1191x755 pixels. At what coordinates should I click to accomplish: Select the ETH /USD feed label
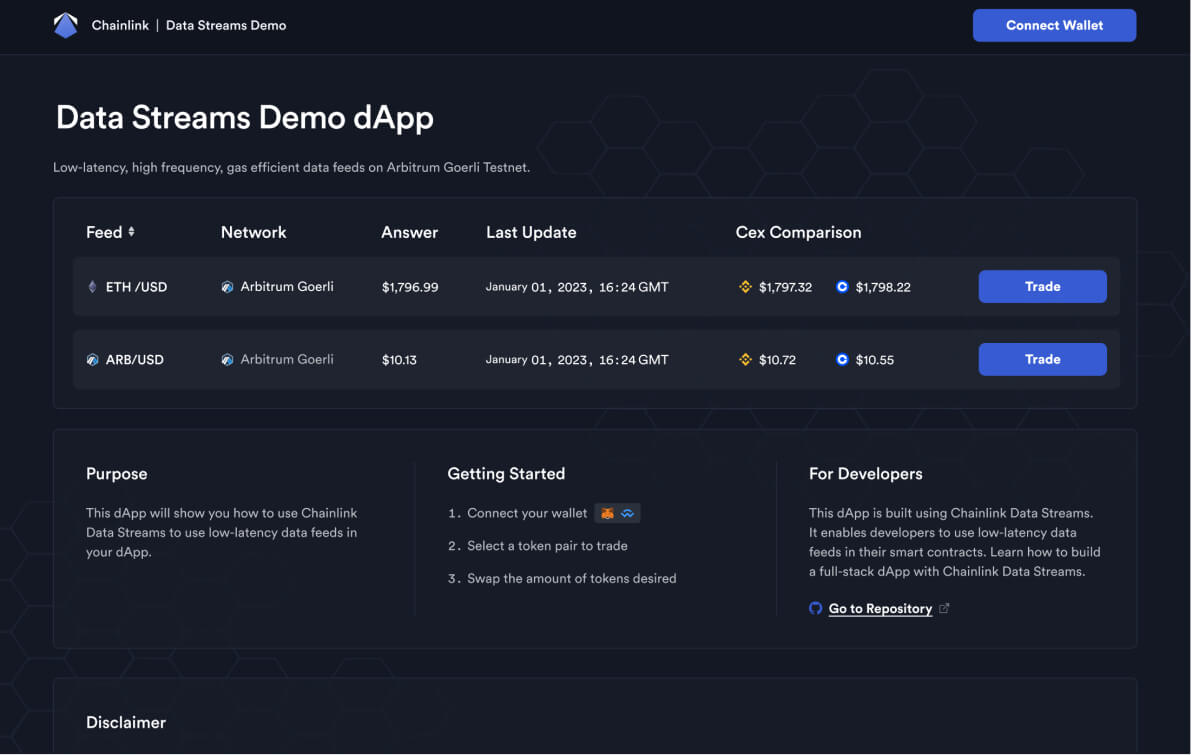(x=136, y=287)
